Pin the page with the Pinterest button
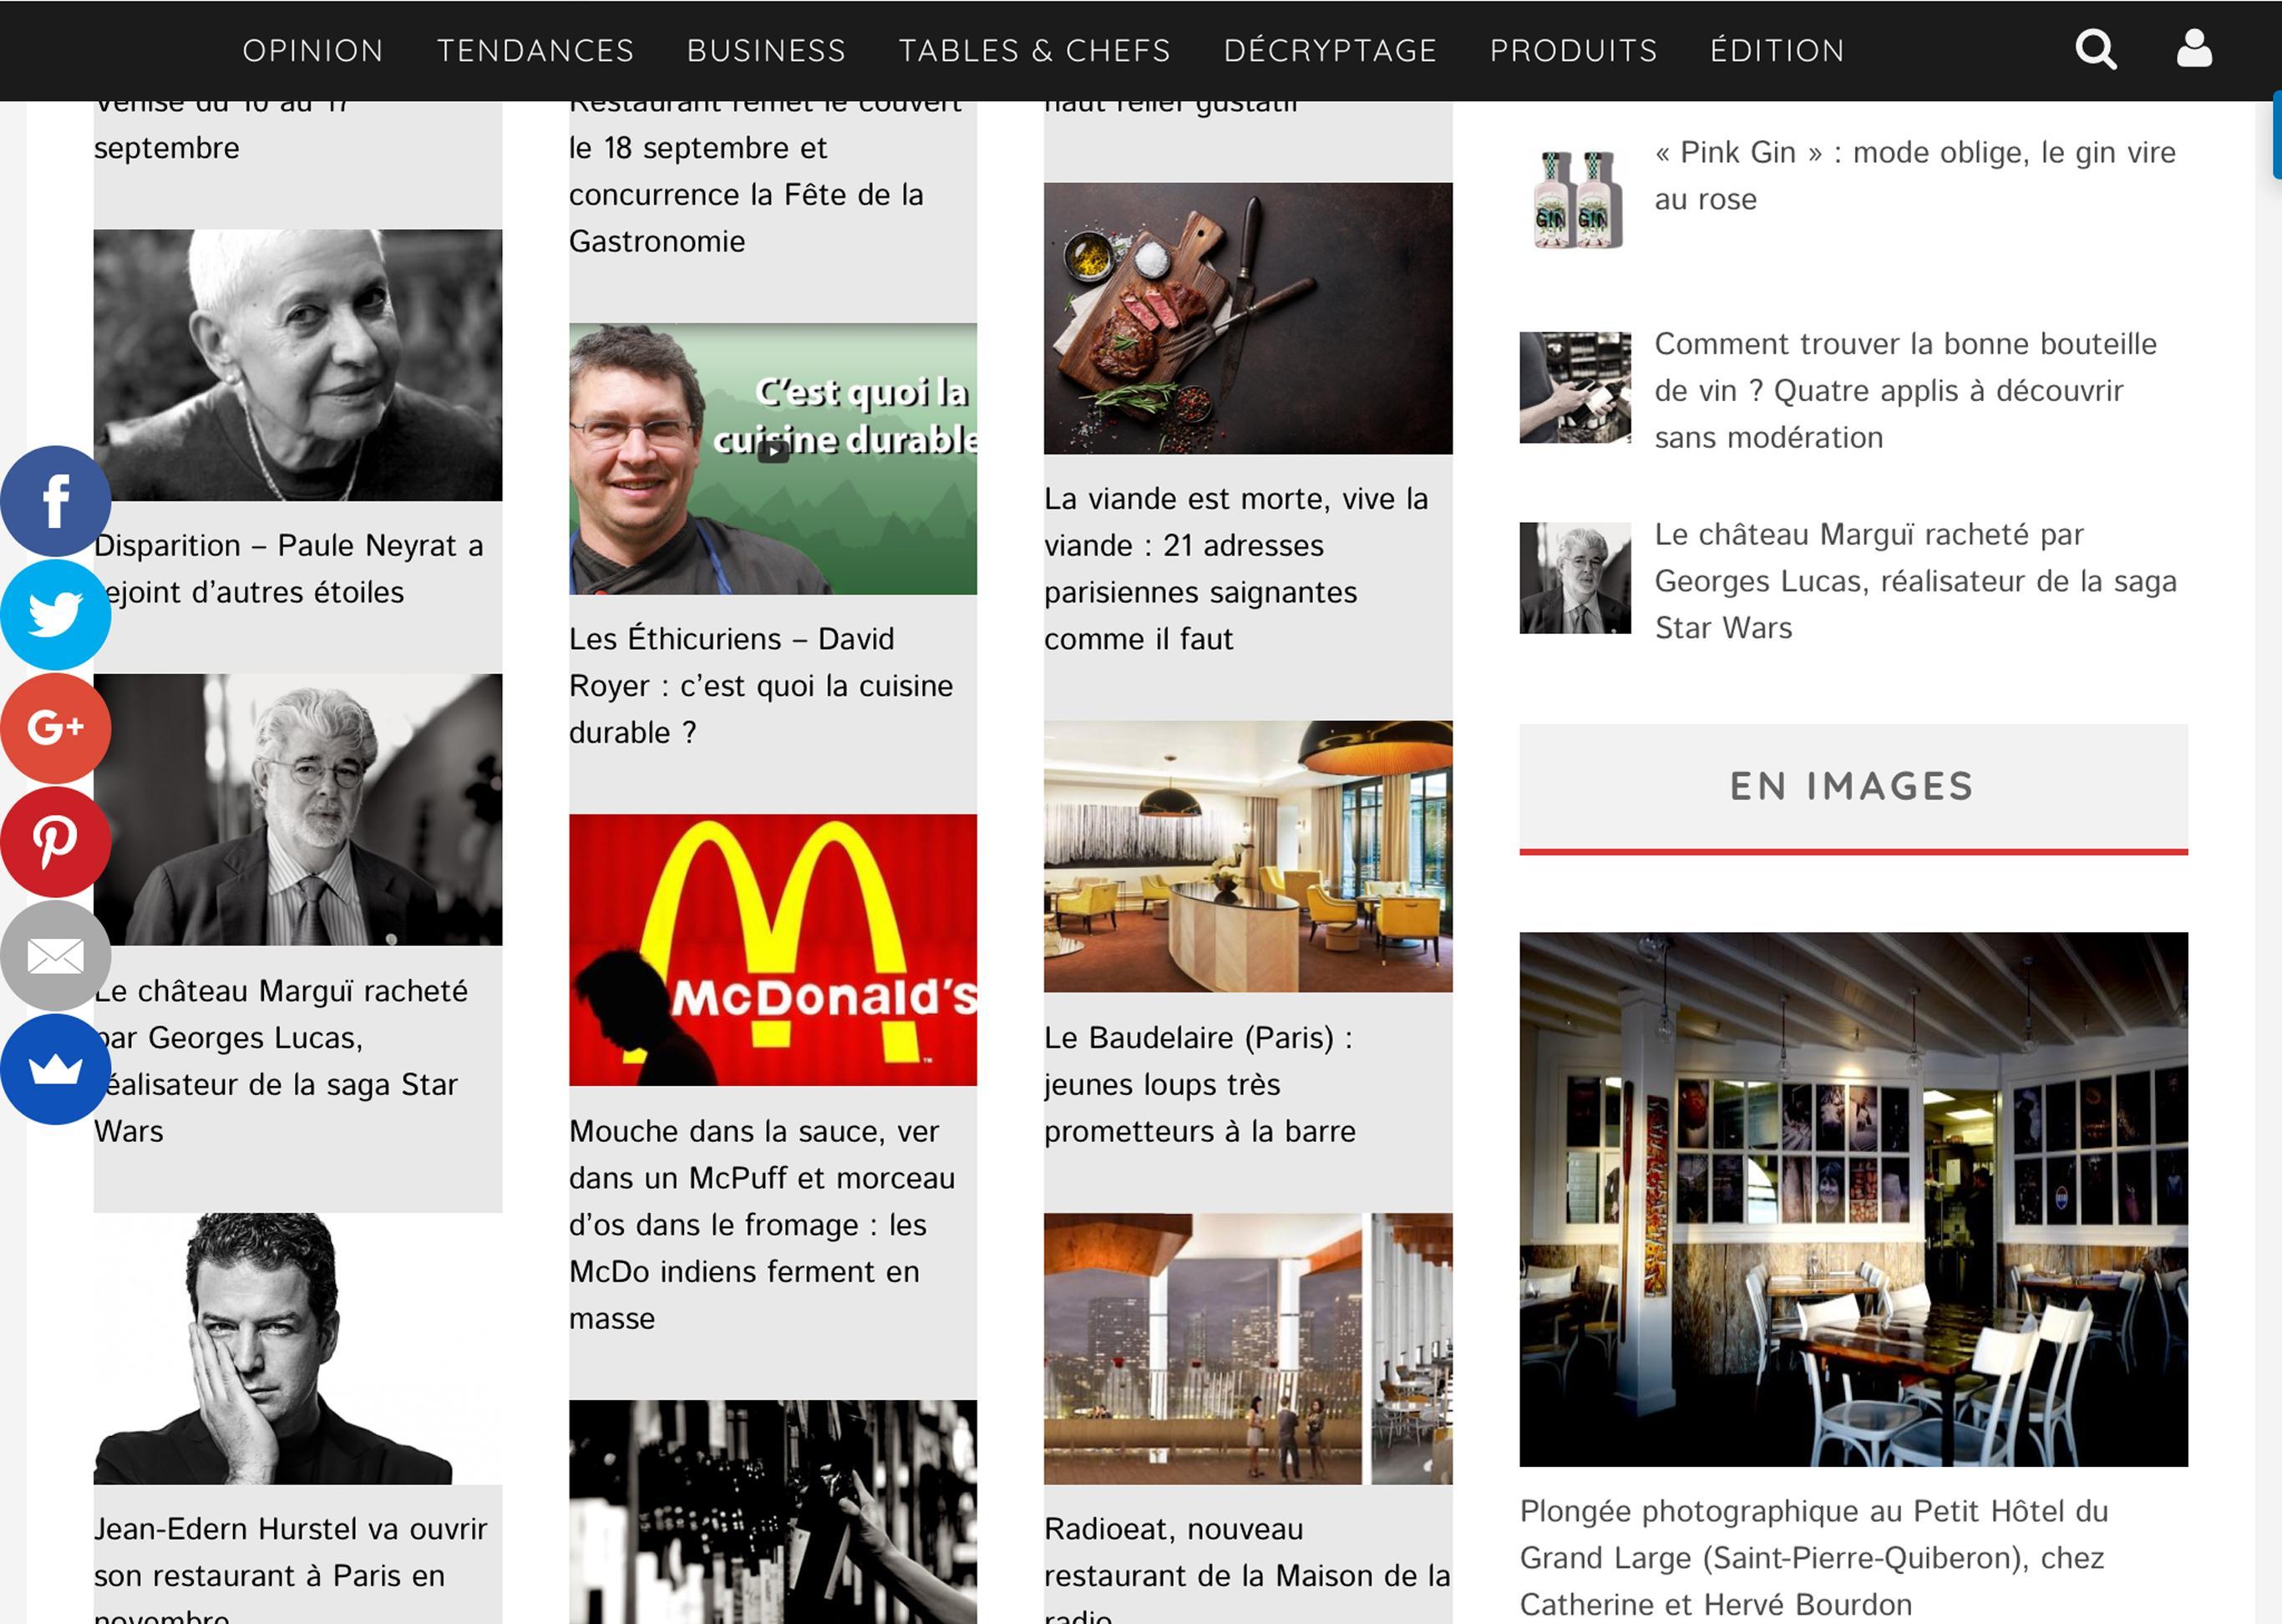The image size is (2282, 1624). point(55,841)
